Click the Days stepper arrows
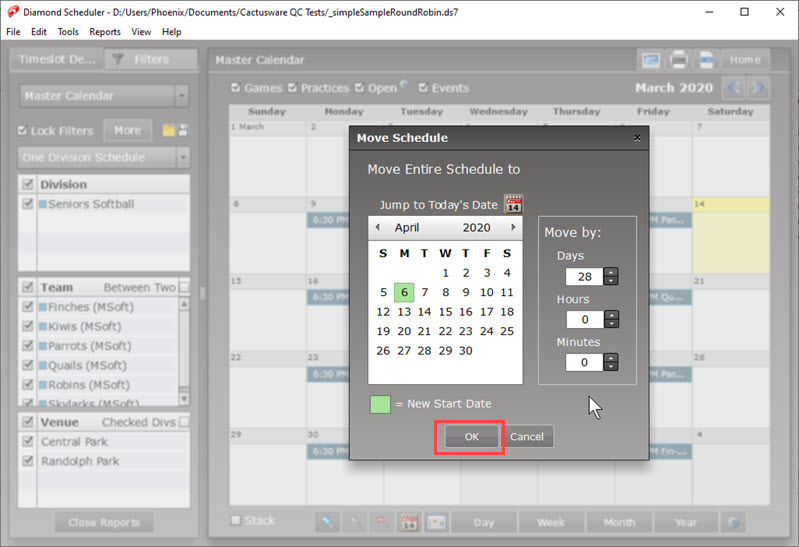Screen dimensions: 799x547 (611, 277)
